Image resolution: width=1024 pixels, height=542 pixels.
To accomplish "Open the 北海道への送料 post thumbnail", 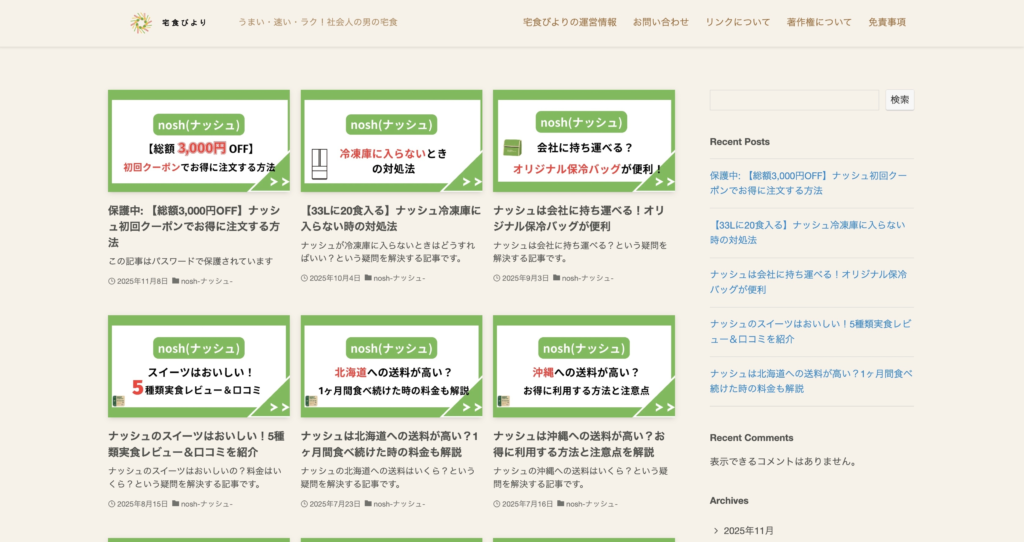I will (x=391, y=366).
